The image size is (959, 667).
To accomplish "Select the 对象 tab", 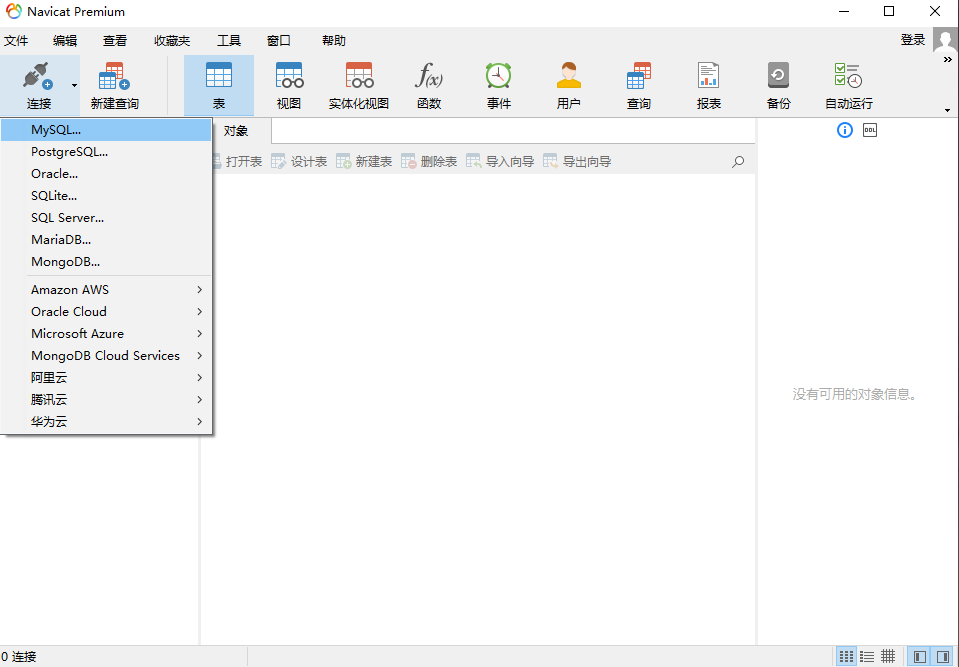I will tap(236, 131).
